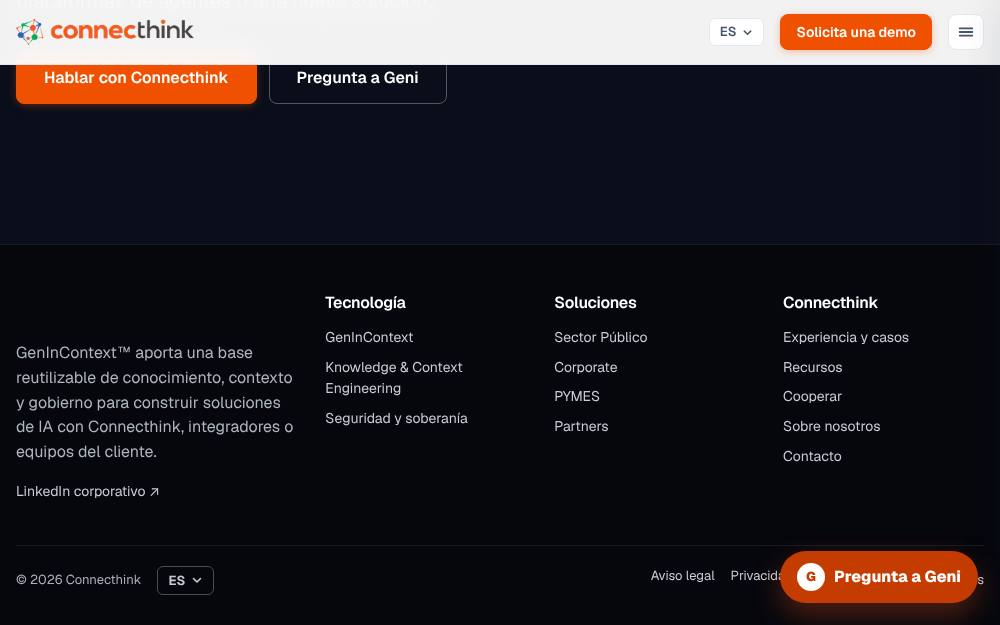The width and height of the screenshot is (1000, 625).
Task: Click the Solicita una demo button
Action: (856, 32)
